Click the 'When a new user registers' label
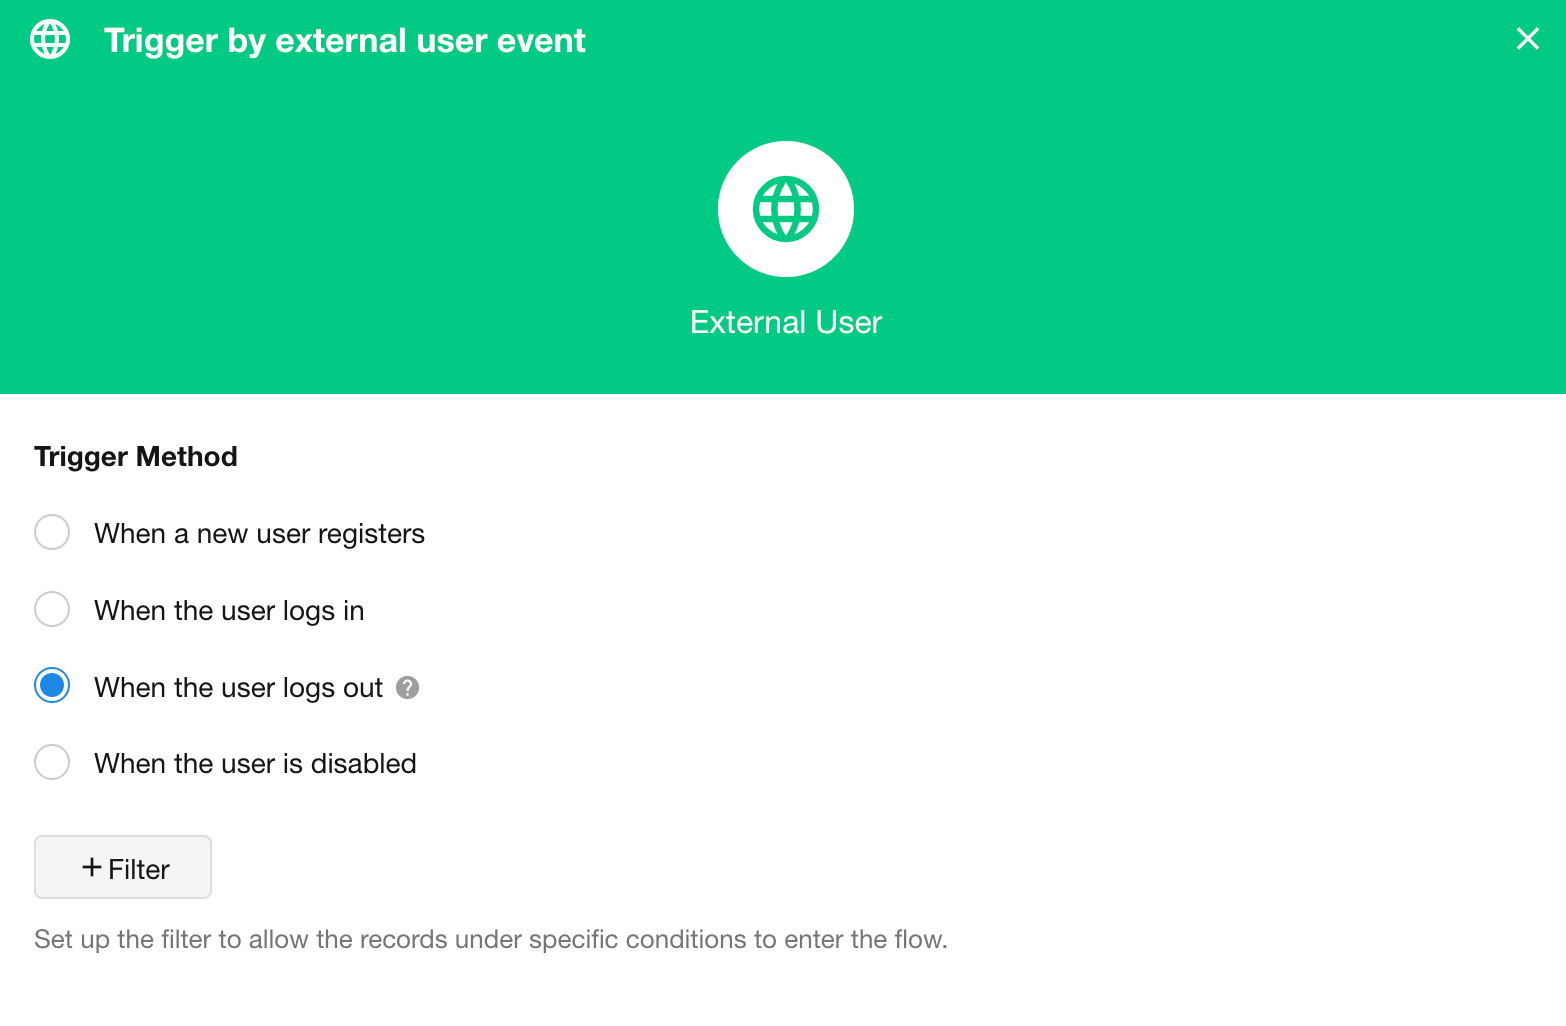 click(259, 534)
